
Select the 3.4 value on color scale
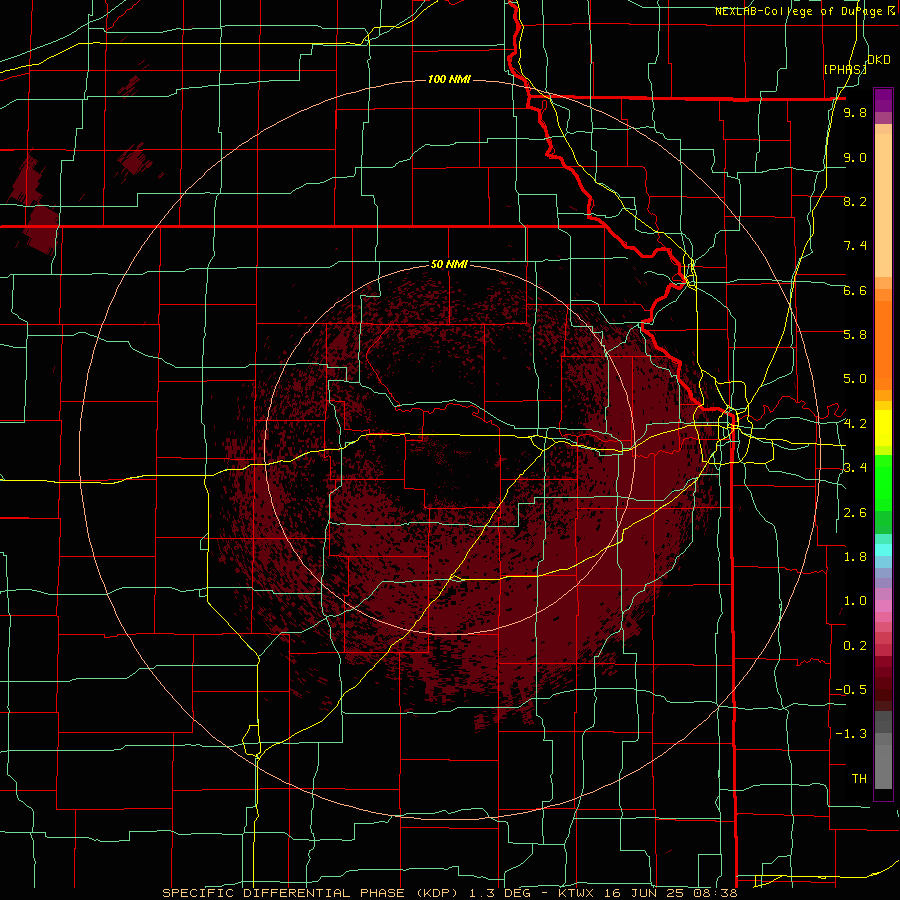coord(855,468)
